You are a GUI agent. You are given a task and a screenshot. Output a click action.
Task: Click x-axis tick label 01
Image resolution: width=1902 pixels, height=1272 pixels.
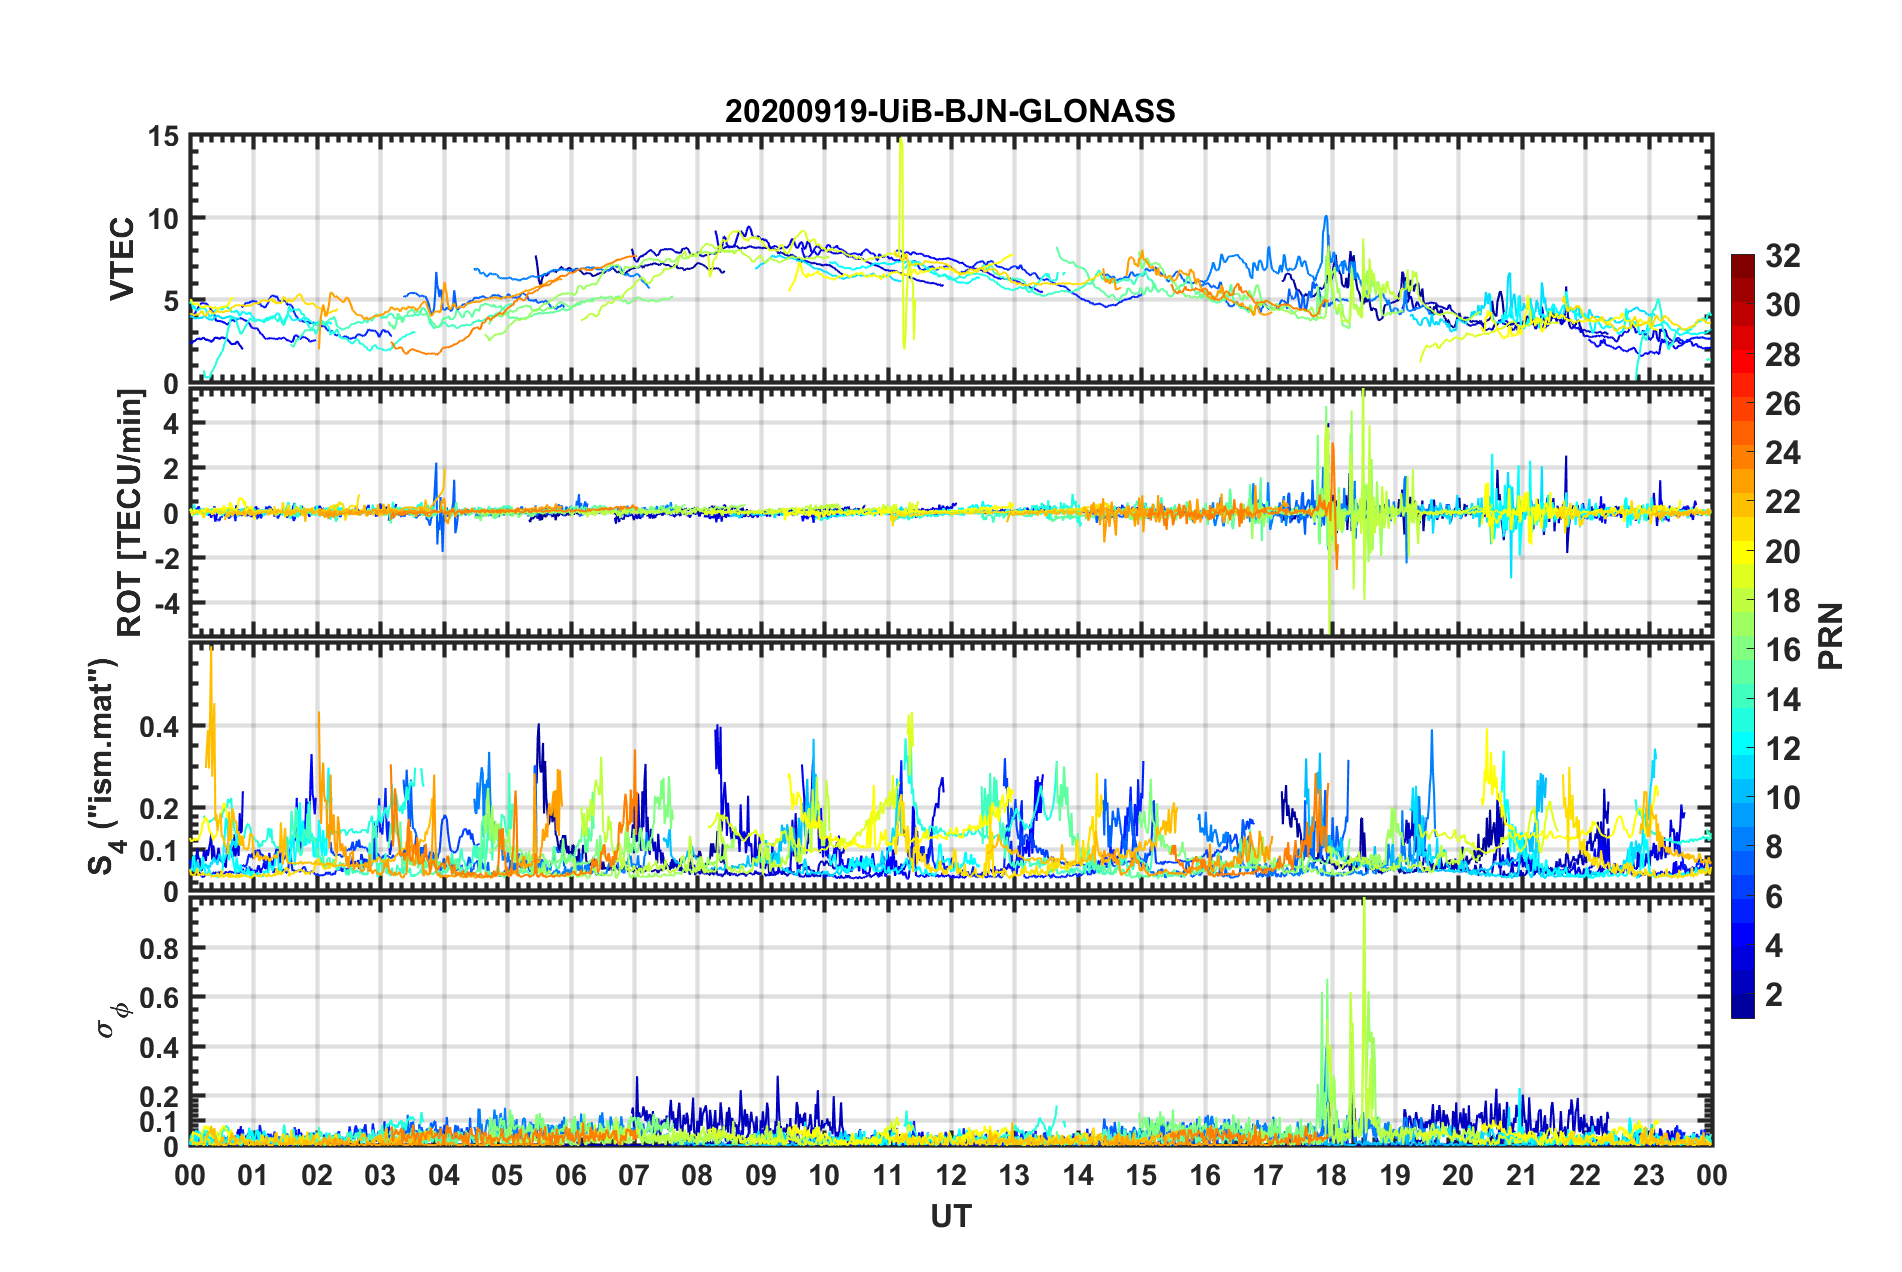pyautogui.click(x=253, y=1175)
